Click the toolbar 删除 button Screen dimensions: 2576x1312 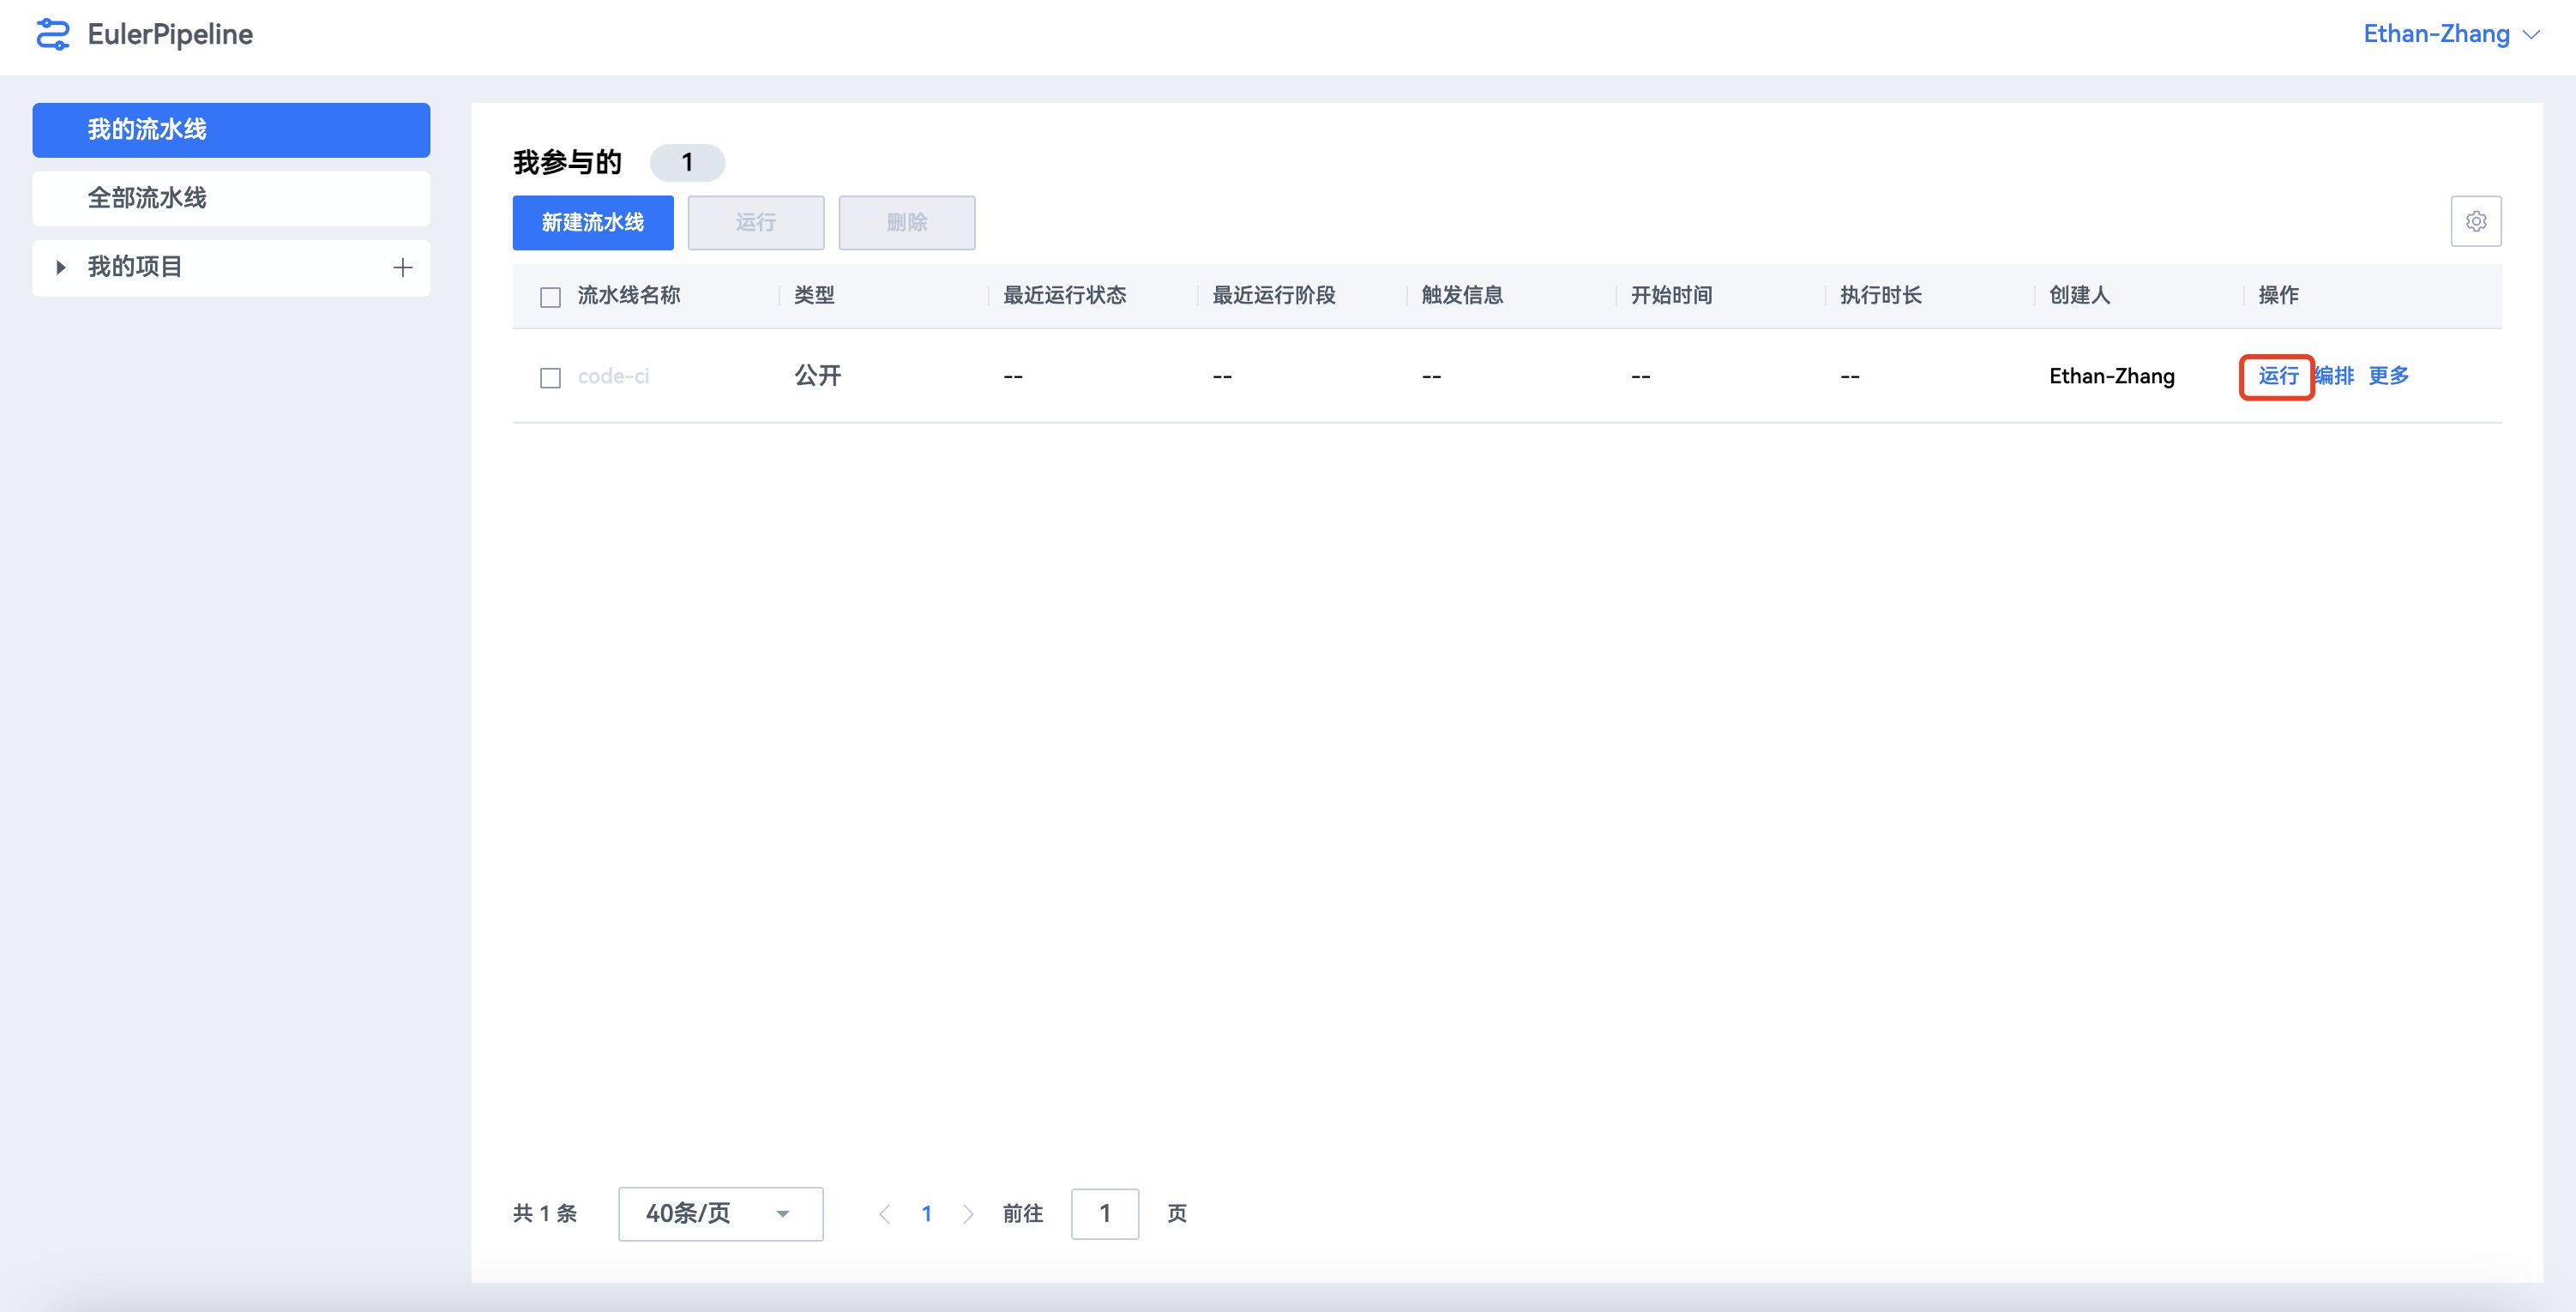[906, 222]
